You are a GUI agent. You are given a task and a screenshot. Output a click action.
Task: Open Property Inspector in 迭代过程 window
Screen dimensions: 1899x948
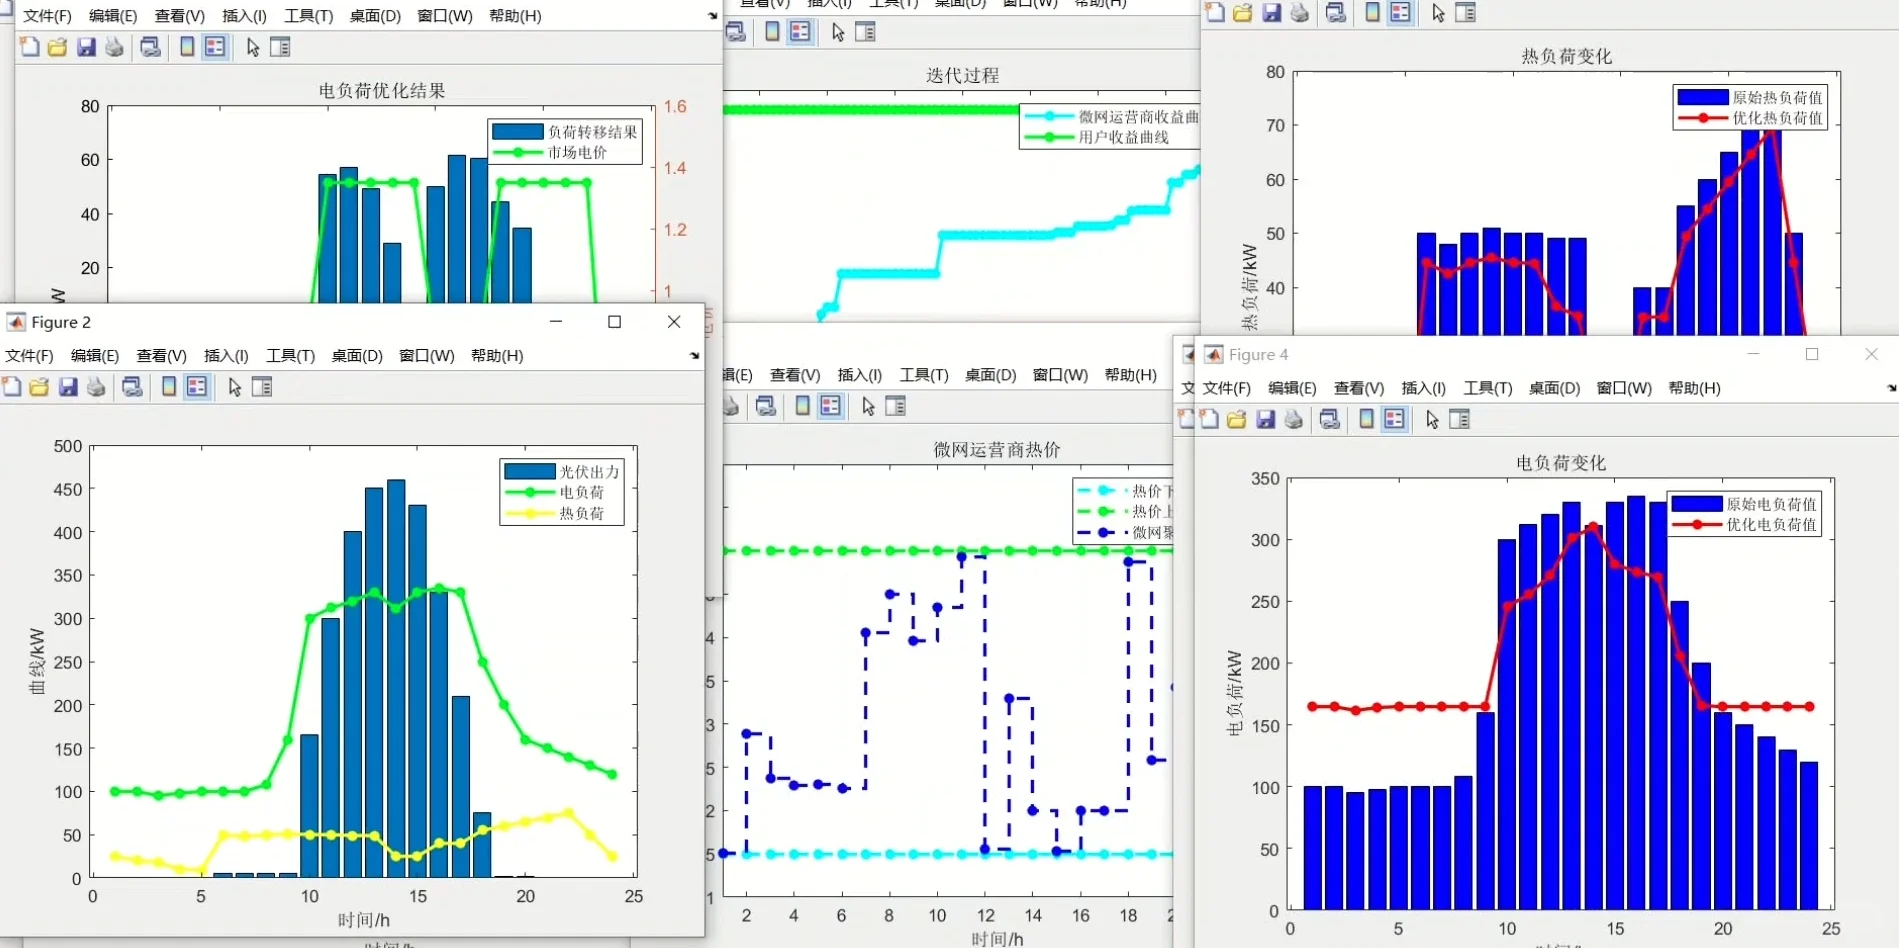click(866, 32)
